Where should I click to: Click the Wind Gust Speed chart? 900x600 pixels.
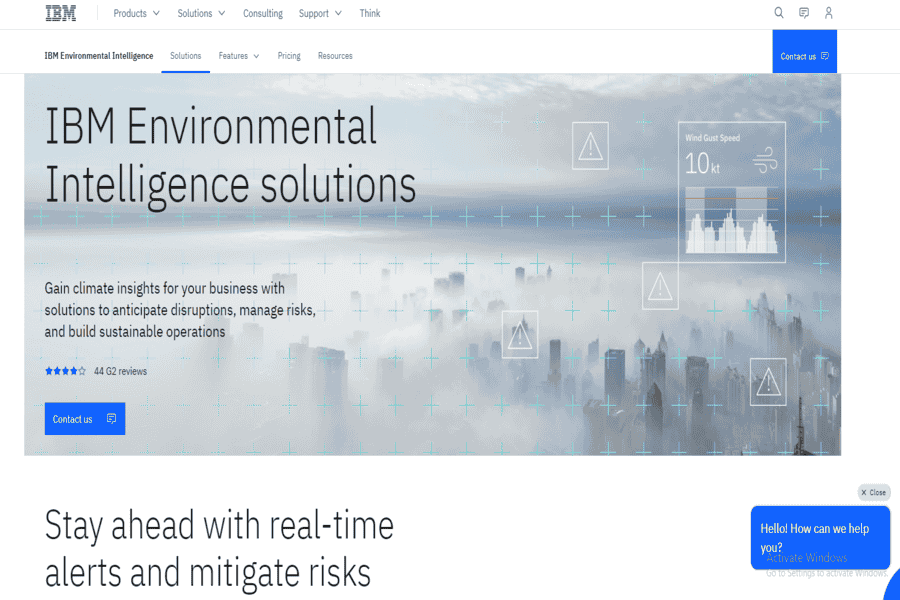click(732, 220)
